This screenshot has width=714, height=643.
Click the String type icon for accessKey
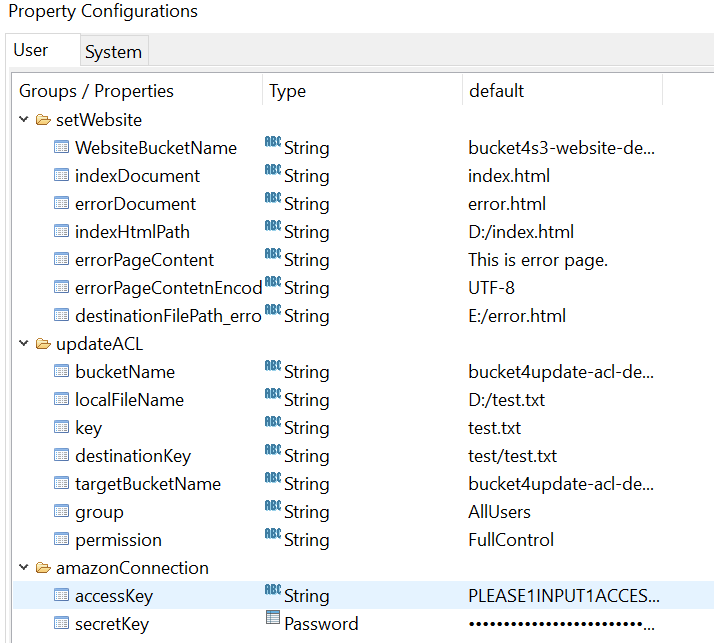point(272,591)
